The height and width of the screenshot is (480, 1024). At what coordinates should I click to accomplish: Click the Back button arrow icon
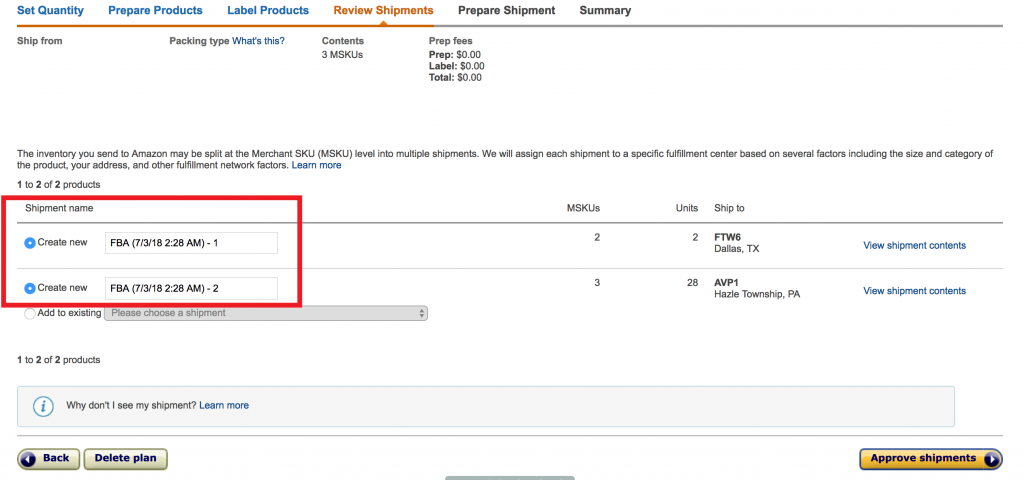tap(28, 459)
